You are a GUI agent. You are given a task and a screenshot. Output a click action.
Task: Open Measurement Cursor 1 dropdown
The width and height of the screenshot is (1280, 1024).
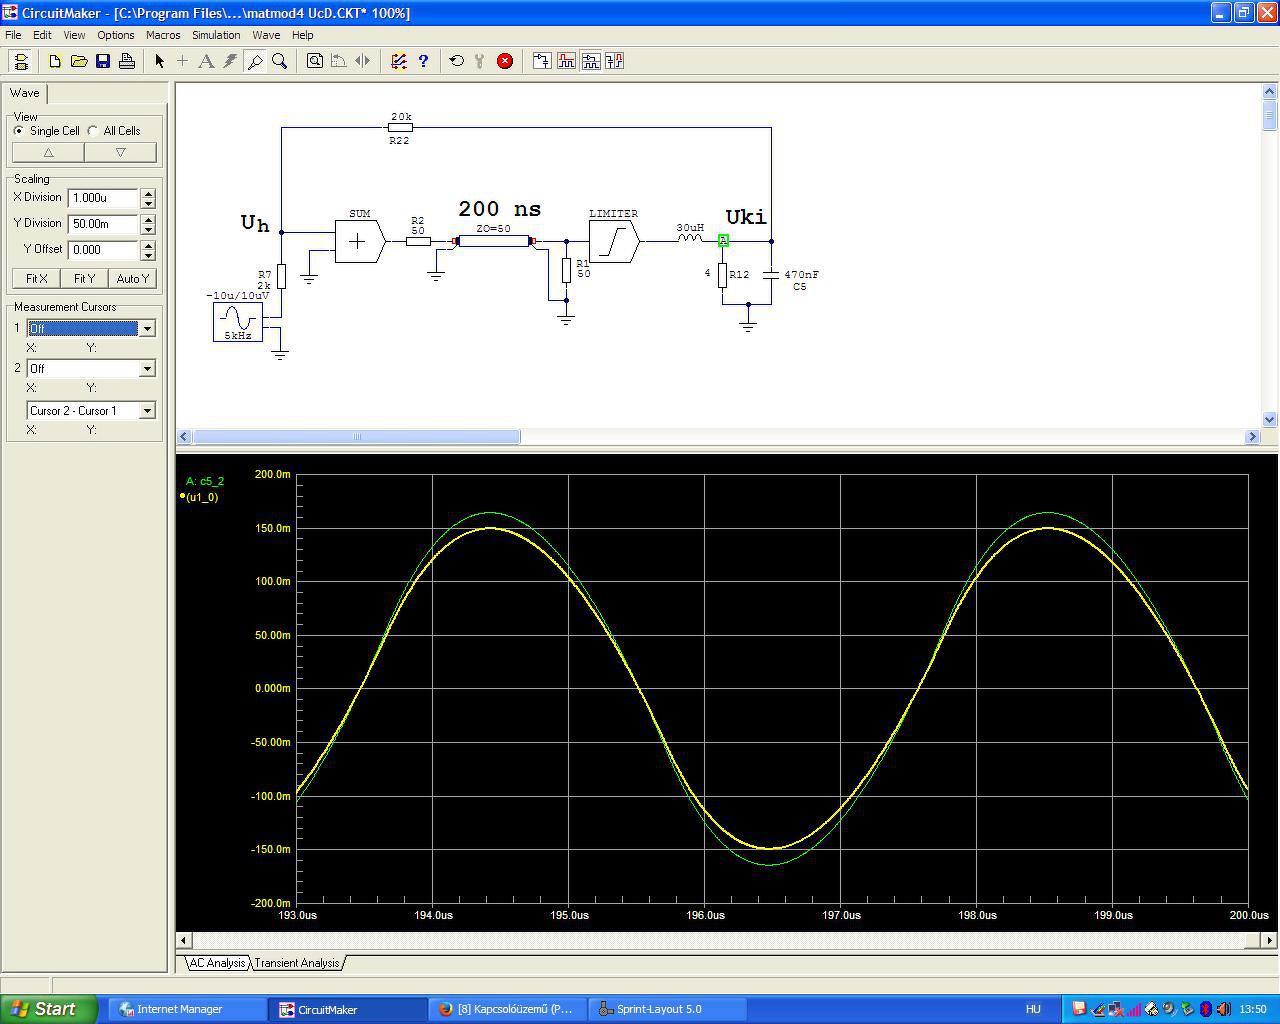point(147,329)
